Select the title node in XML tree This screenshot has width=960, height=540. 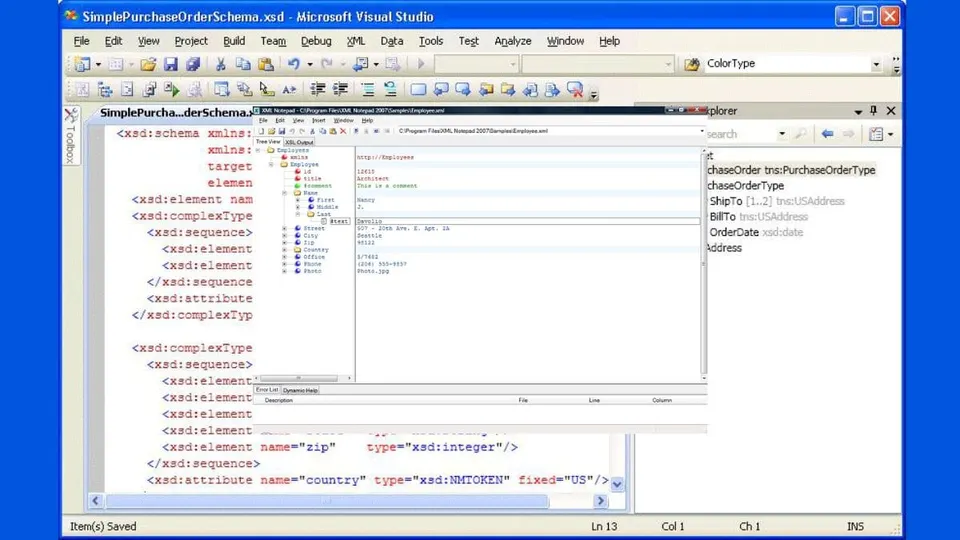312,178
